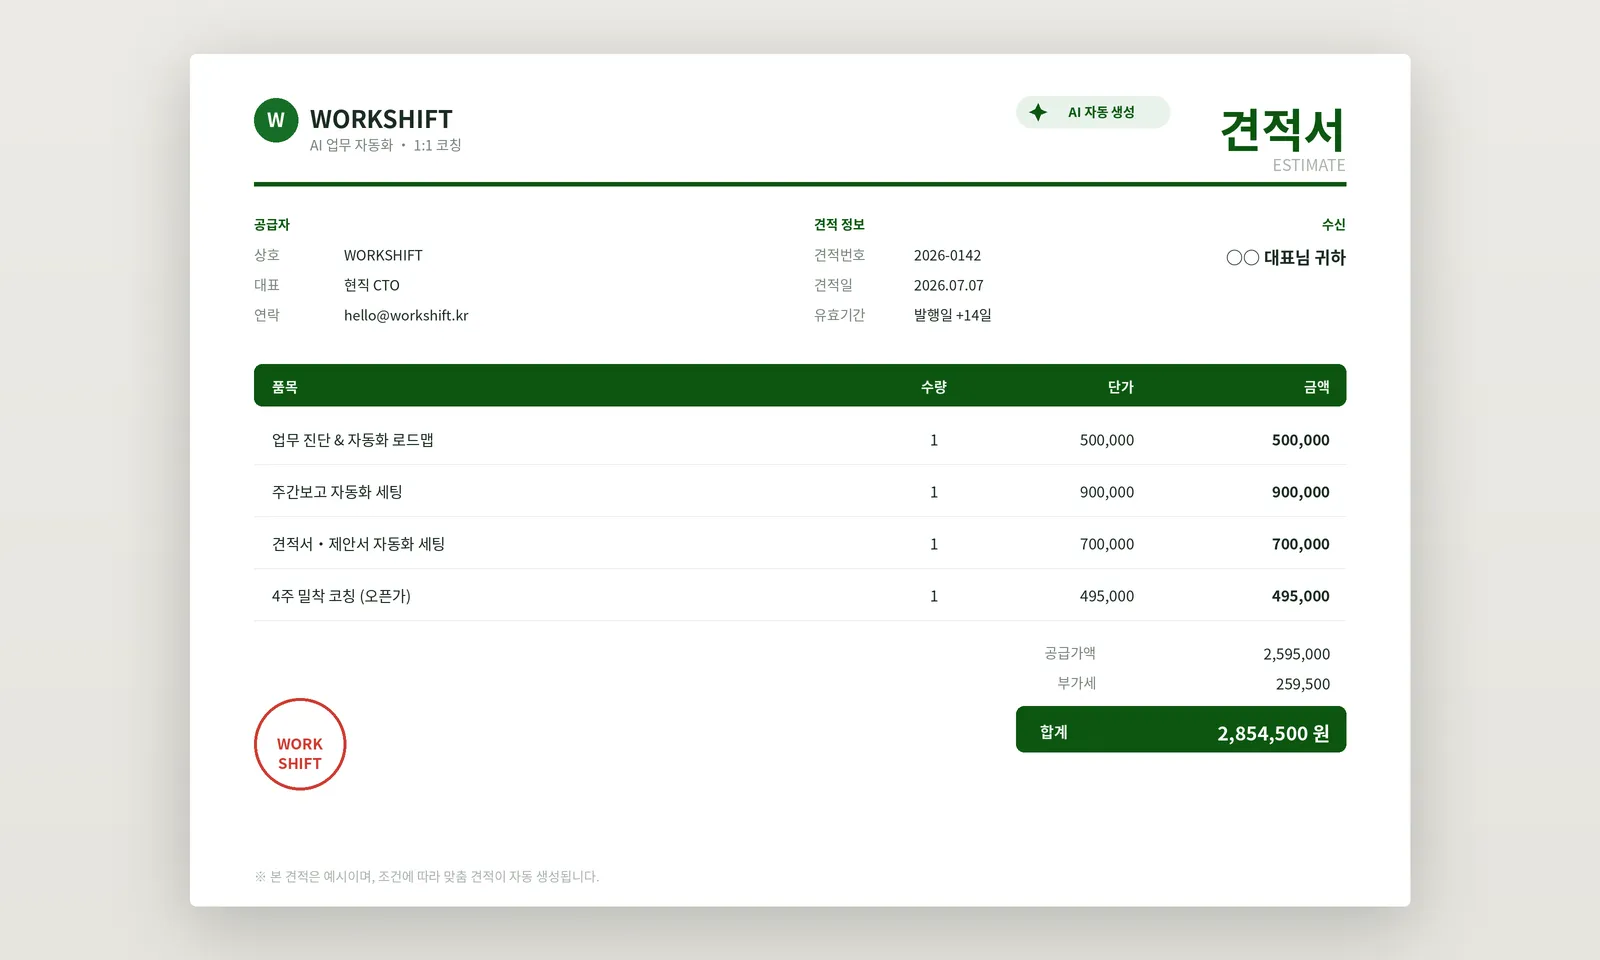This screenshot has width=1600, height=960.
Task: Click the '연락' label
Action: point(267,315)
